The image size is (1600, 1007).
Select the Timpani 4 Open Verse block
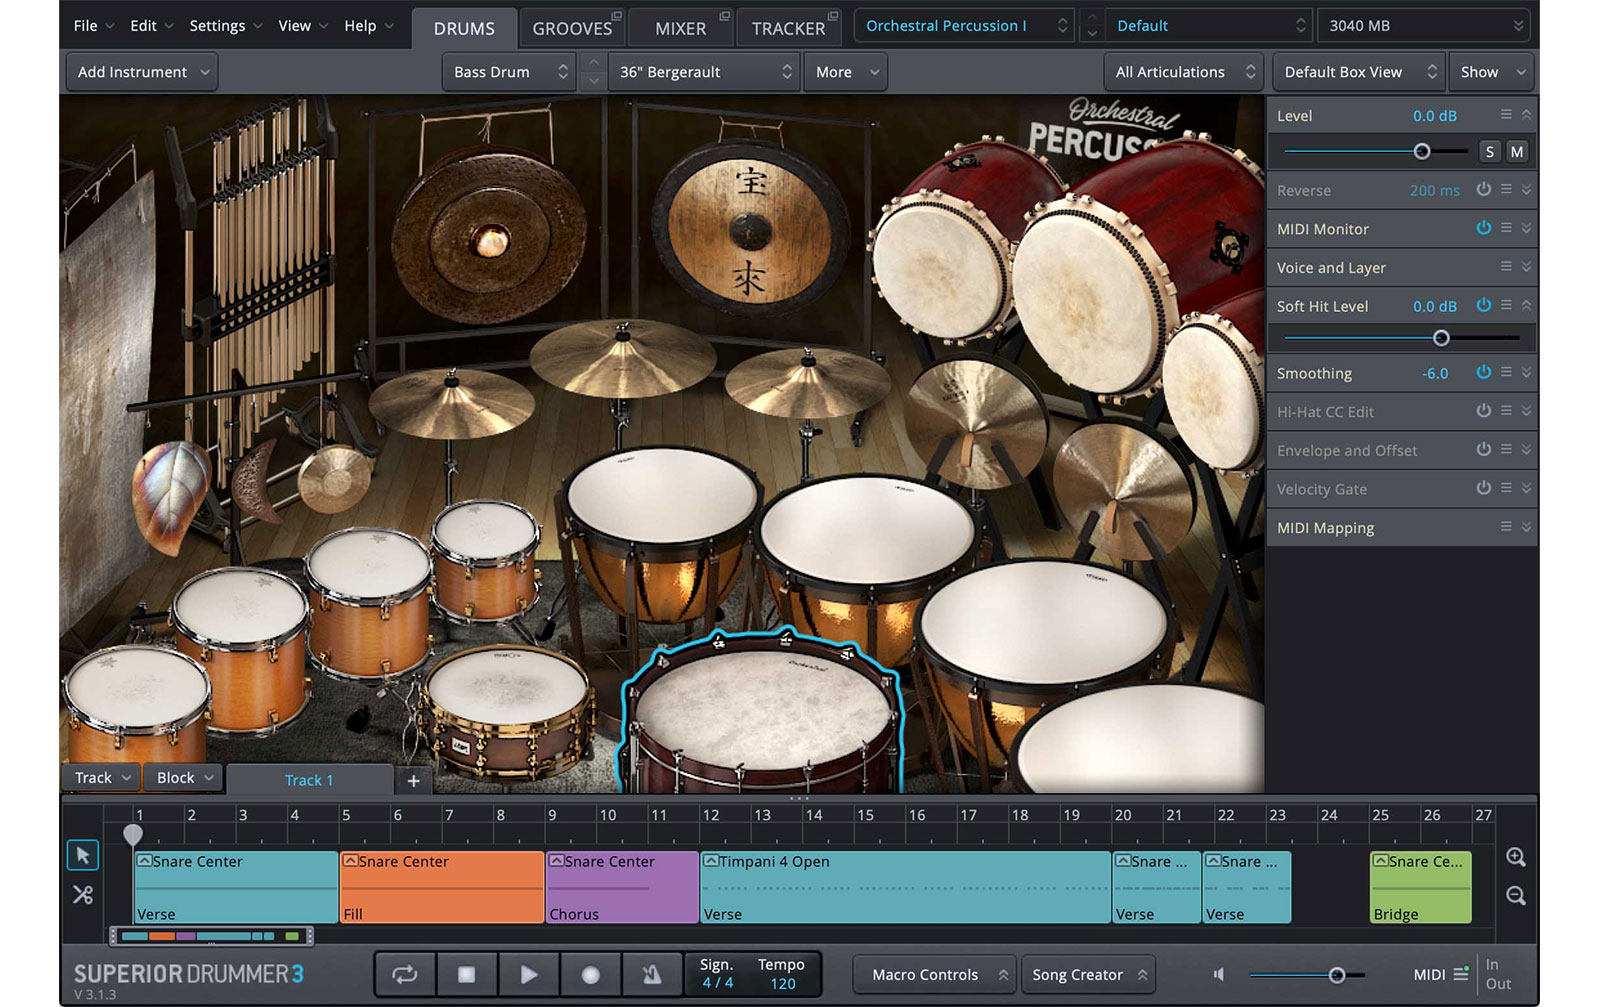click(906, 887)
